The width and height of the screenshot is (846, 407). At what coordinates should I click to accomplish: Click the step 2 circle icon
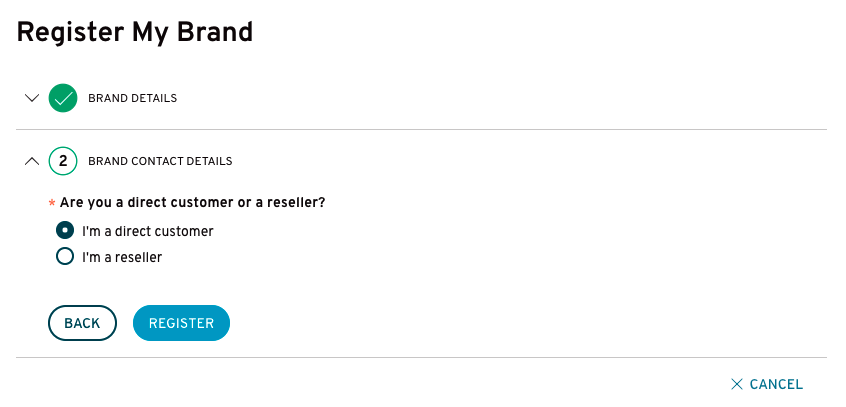point(63,161)
